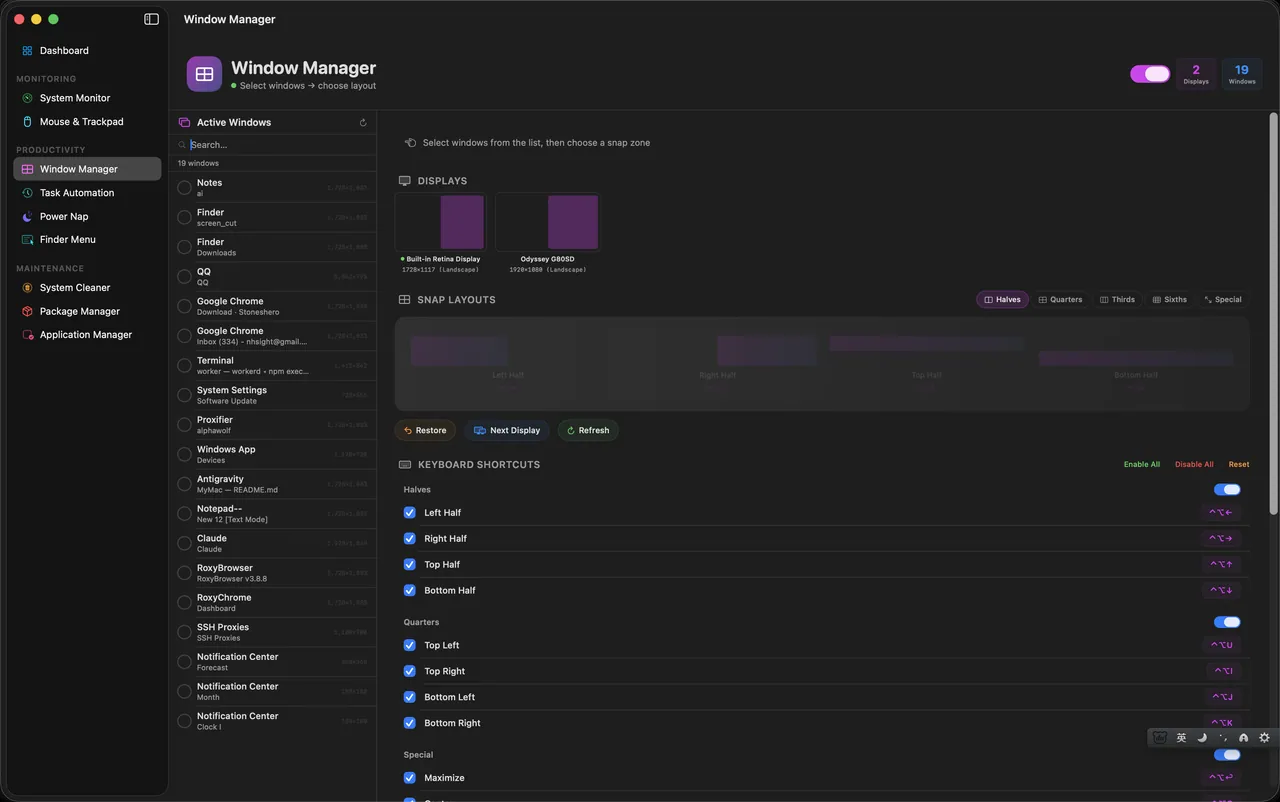This screenshot has height=802, width=1280.
Task: Open Task Automation in the sidebar
Action: coord(87,193)
